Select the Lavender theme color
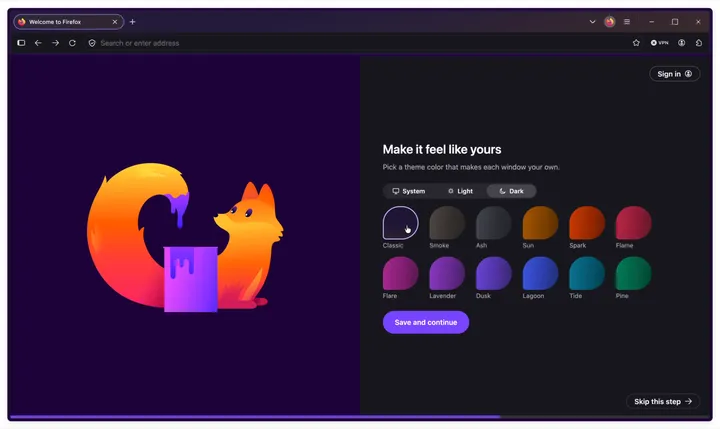This screenshot has height=429, width=720. pos(447,273)
